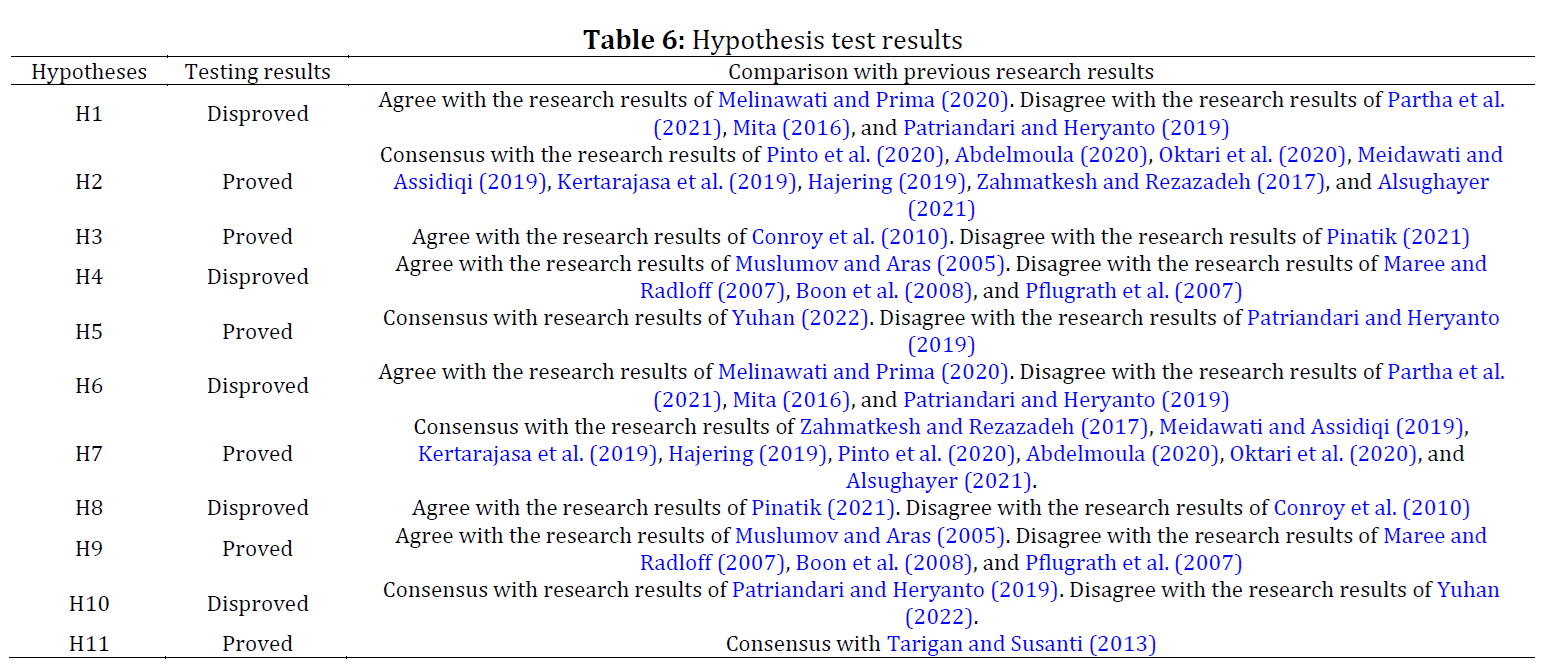The image size is (1549, 667).
Task: Select 'Proved' result in H11 row
Action: point(258,644)
